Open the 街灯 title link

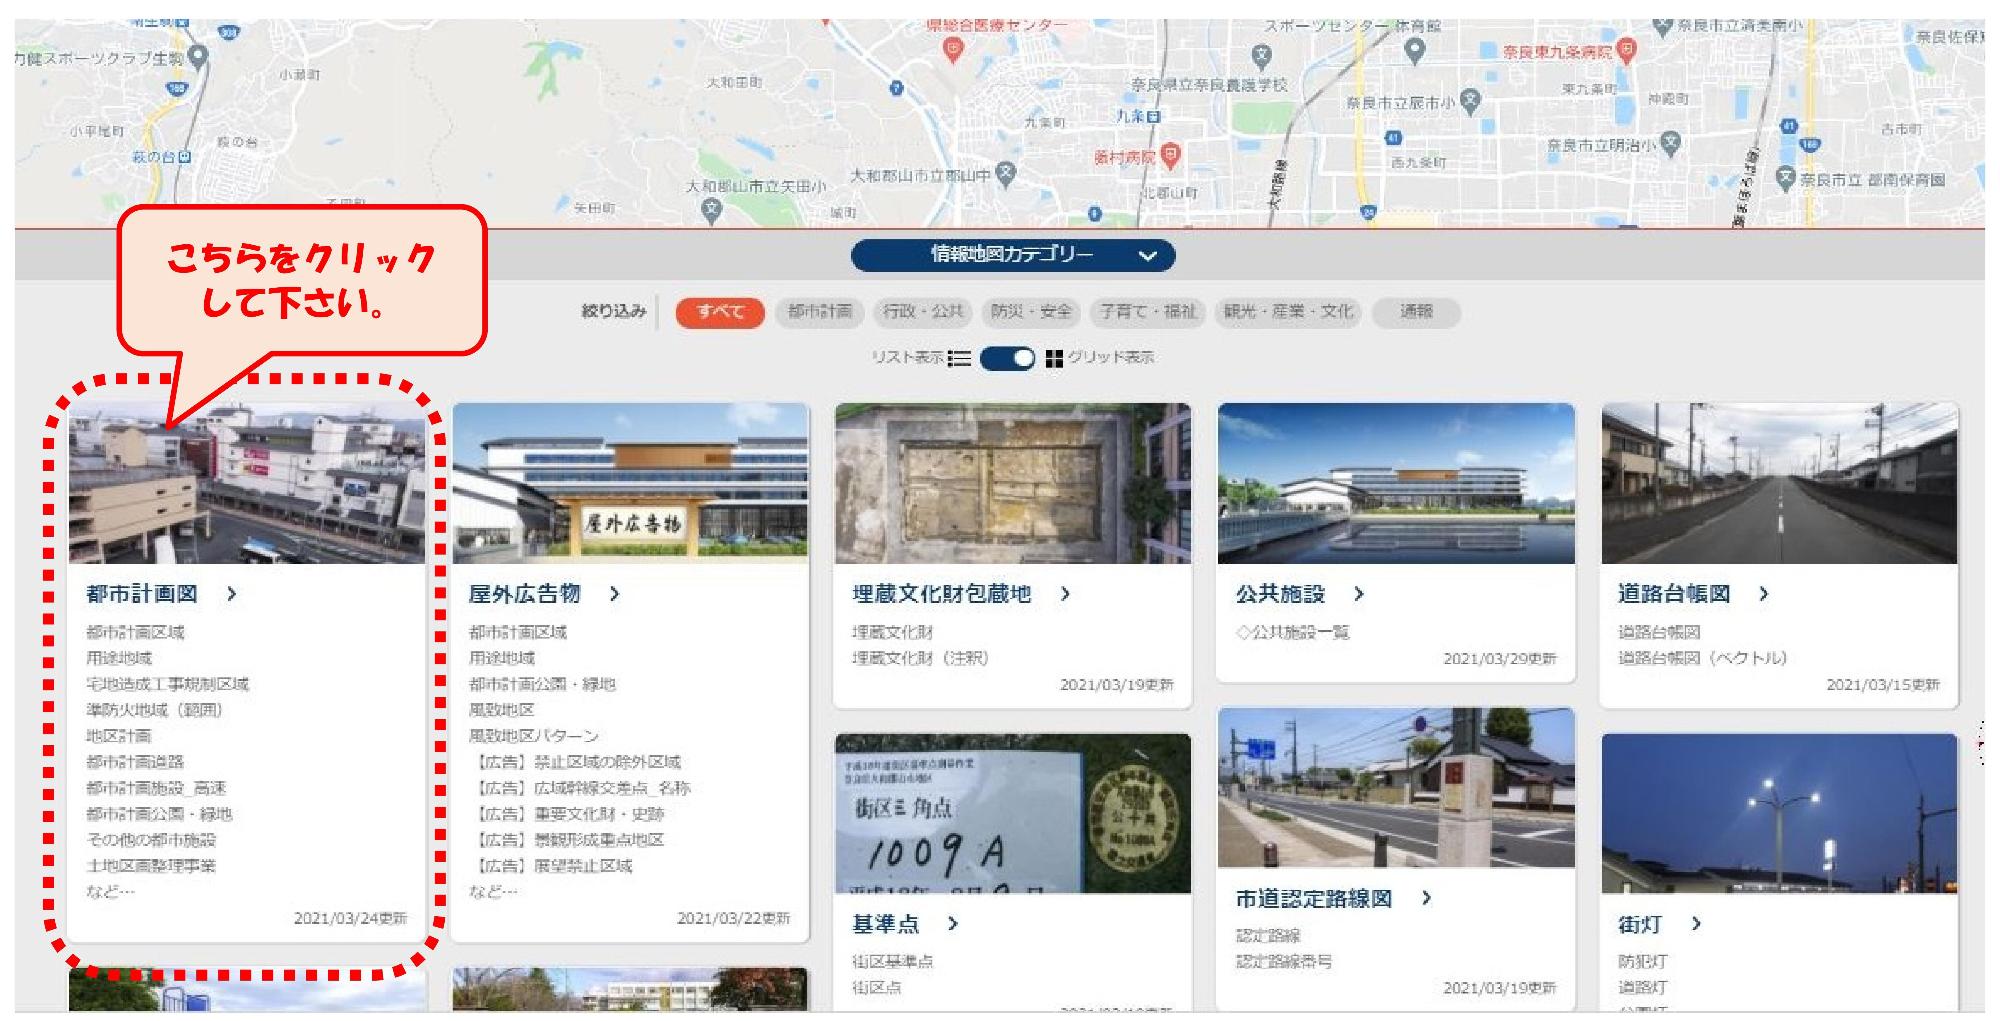point(1640,924)
